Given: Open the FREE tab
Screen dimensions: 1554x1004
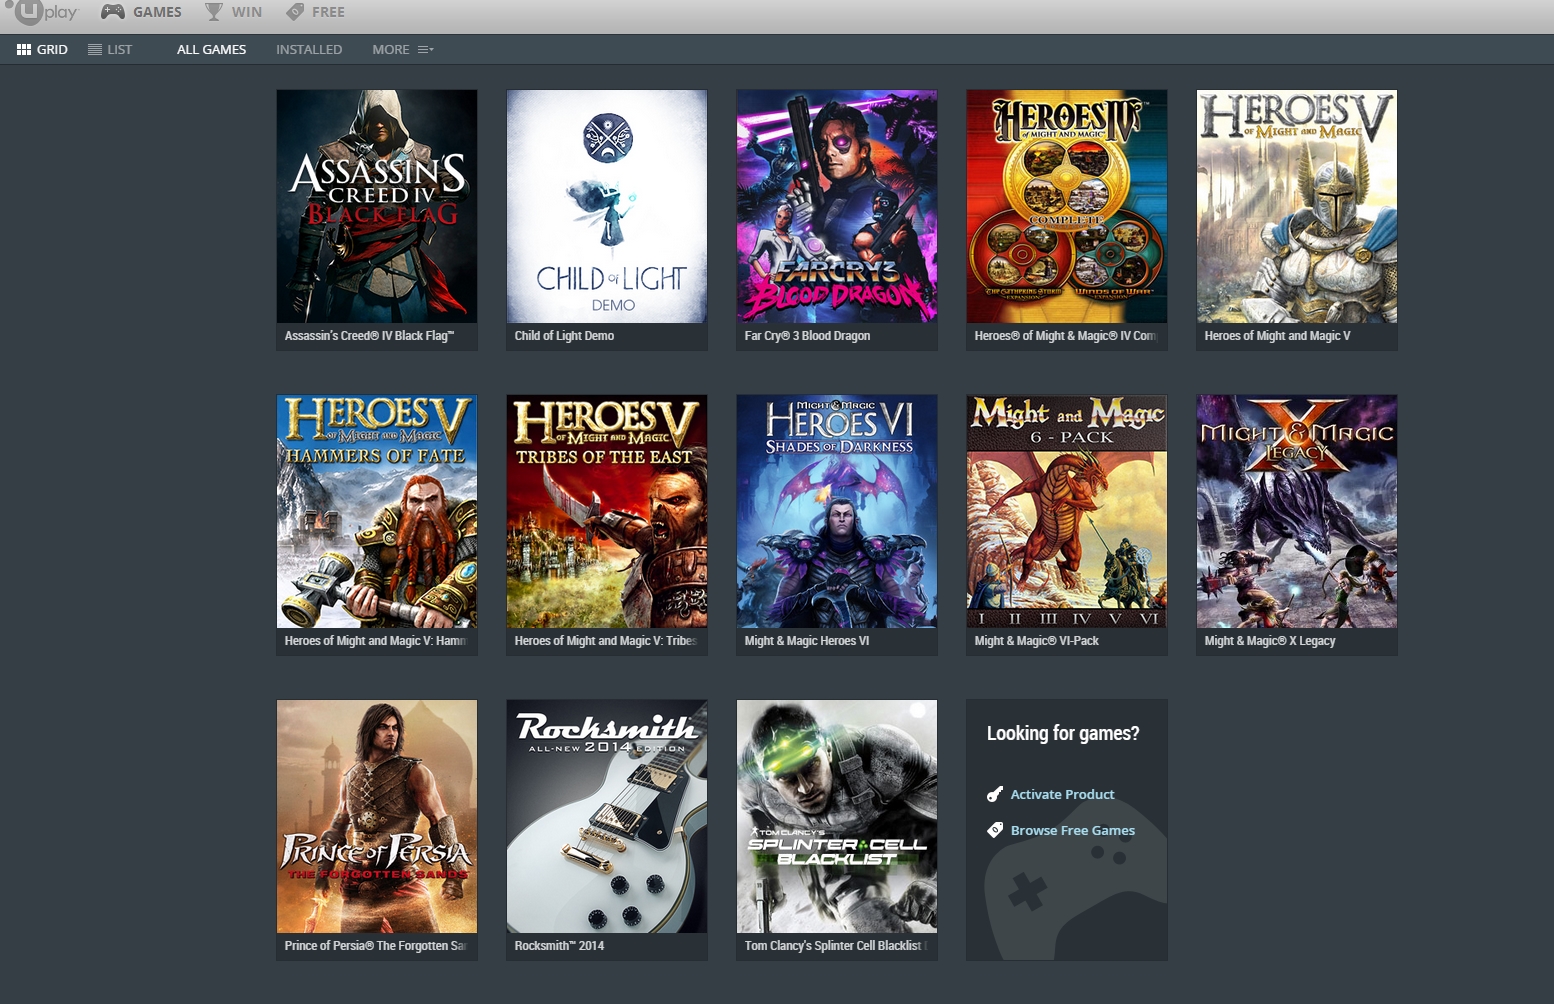Looking at the screenshot, I should [315, 12].
